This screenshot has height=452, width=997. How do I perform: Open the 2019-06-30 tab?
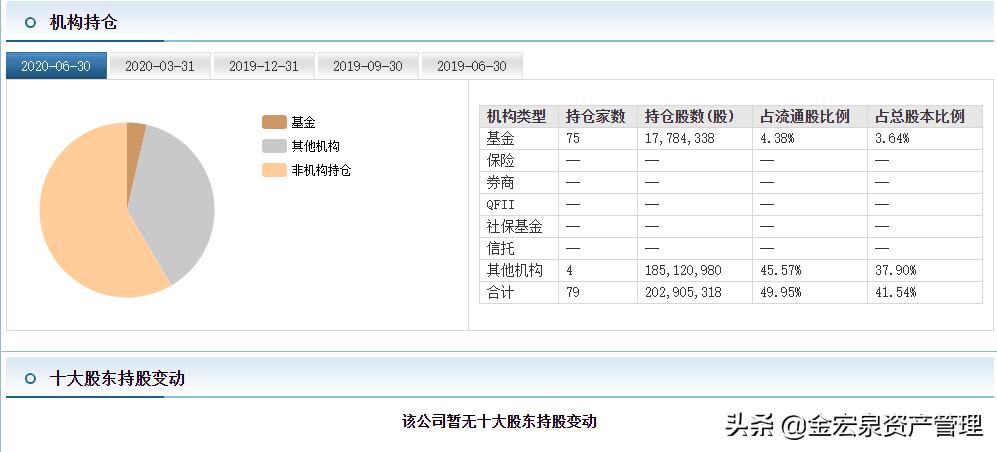coord(472,66)
